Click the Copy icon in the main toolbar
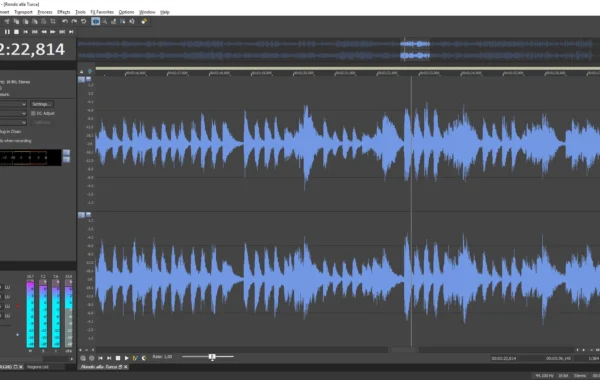600x380 pixels. [16, 21]
